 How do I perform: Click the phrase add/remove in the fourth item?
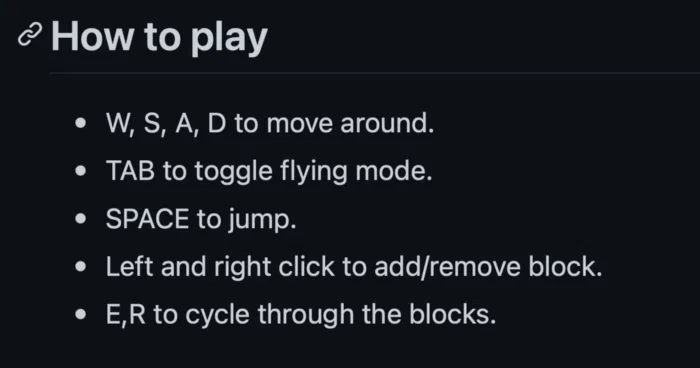point(447,267)
